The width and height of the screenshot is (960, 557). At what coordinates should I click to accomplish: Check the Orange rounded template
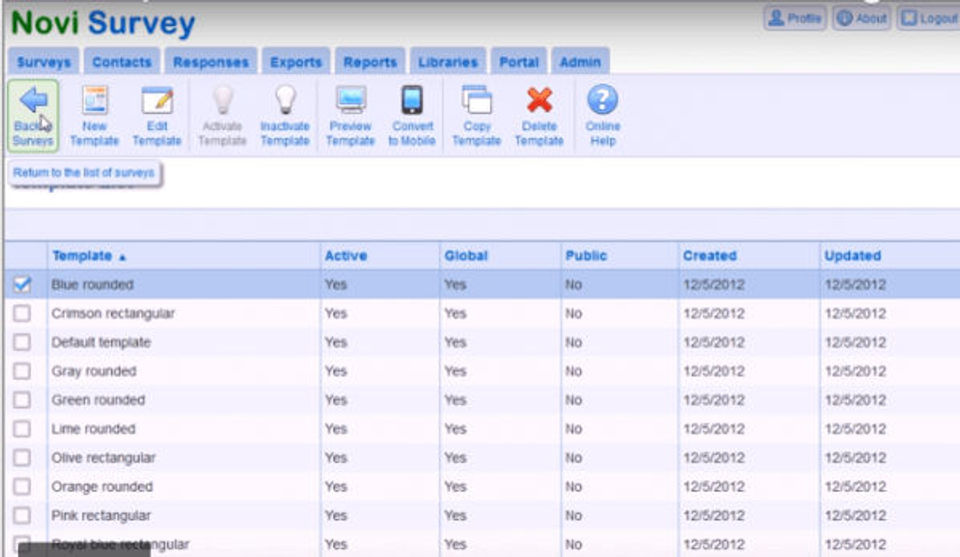tap(22, 487)
